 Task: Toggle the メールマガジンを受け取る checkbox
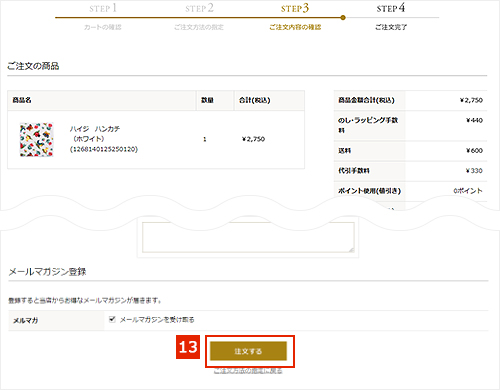pos(112,319)
